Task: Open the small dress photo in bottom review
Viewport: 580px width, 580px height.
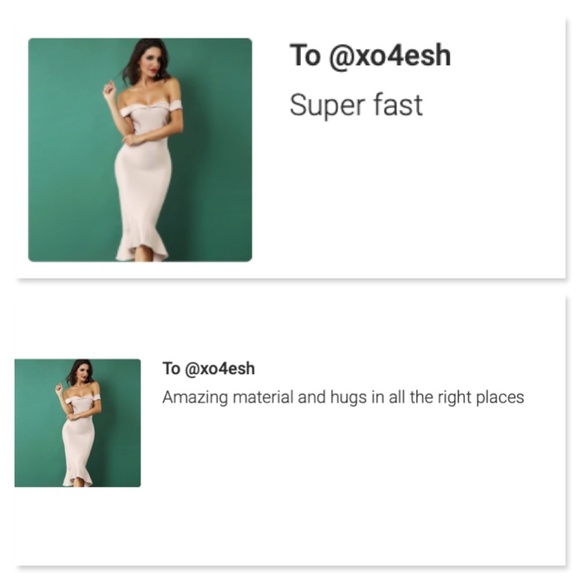Action: pos(78,423)
